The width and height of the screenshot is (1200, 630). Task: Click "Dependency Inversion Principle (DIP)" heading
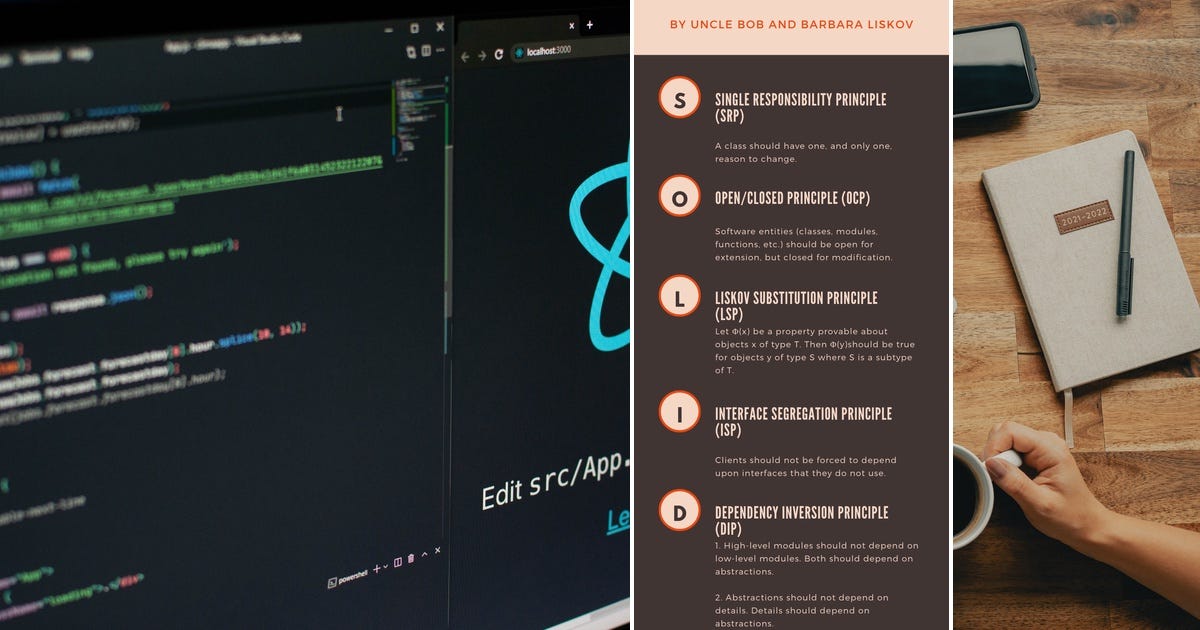pos(802,520)
